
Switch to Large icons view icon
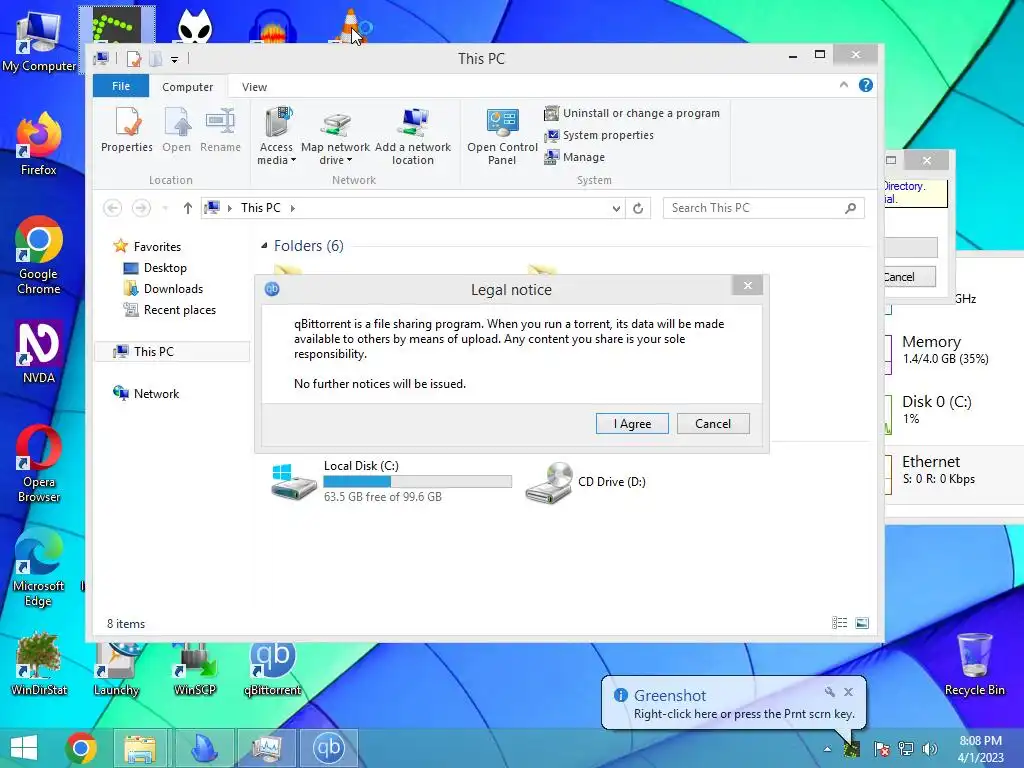862,623
